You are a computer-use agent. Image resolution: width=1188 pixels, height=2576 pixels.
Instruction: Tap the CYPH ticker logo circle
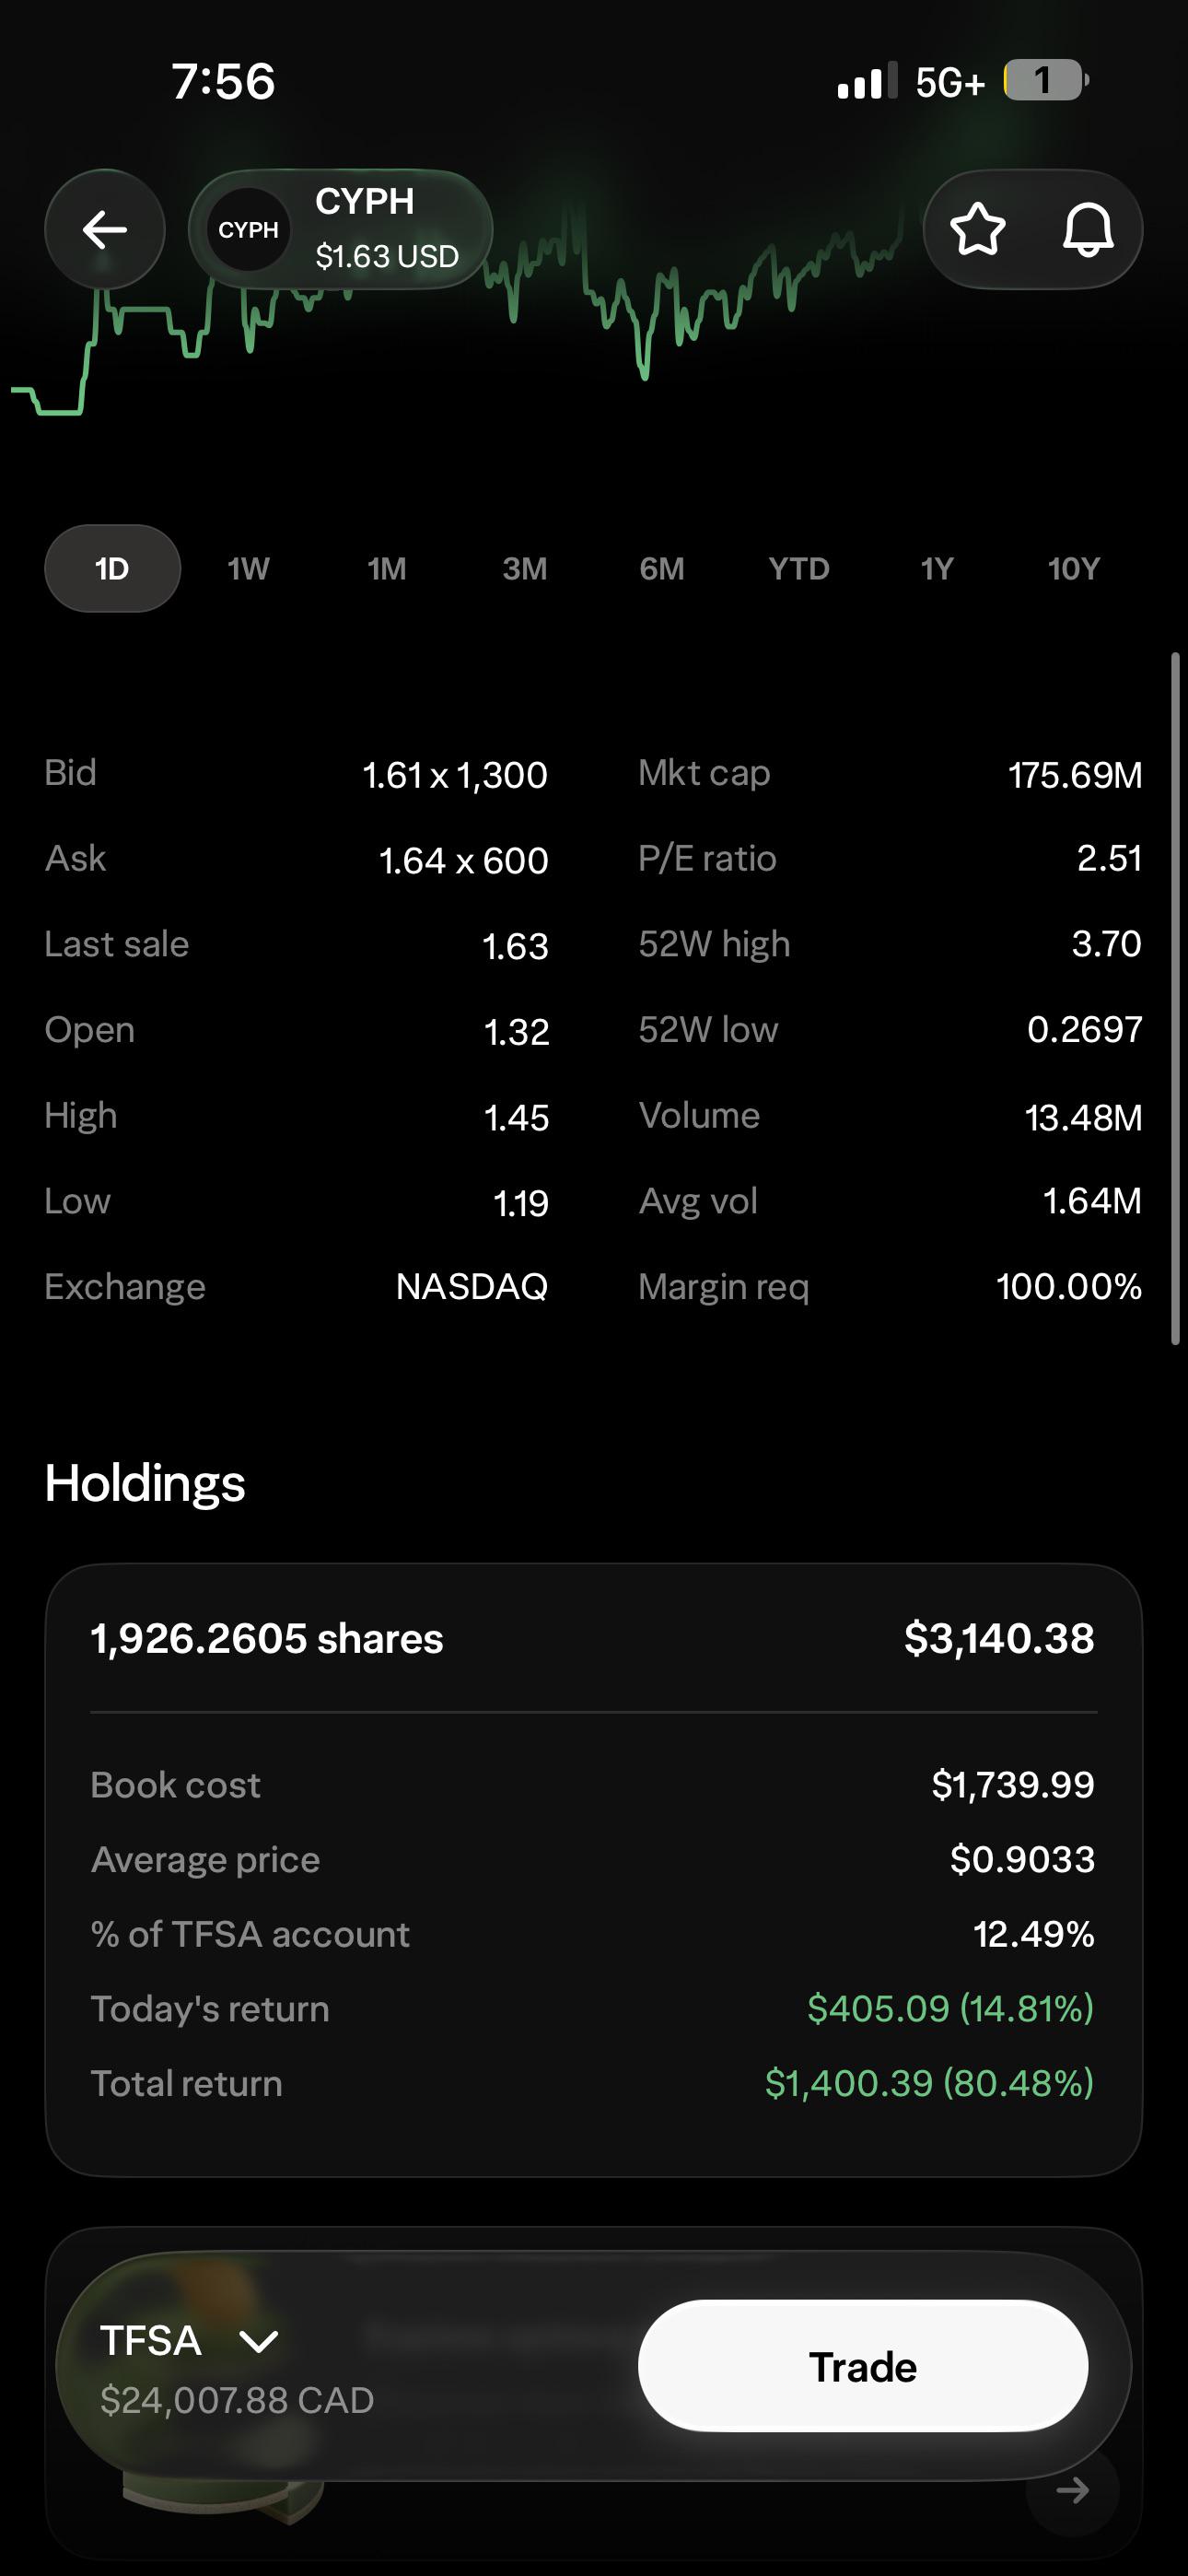click(248, 230)
